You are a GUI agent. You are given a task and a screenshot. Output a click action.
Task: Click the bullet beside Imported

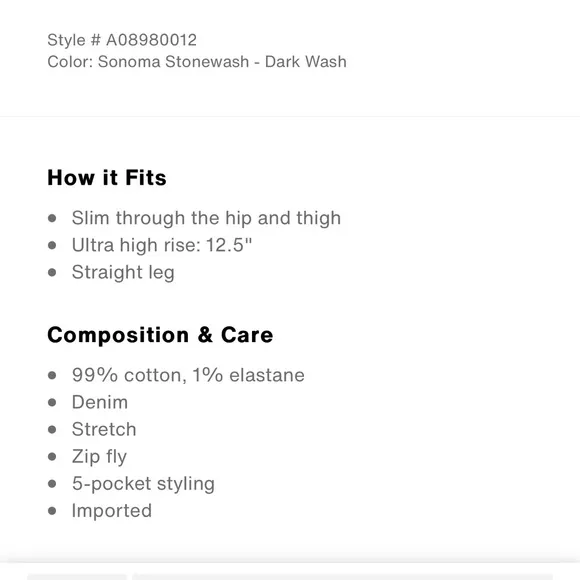(52, 511)
